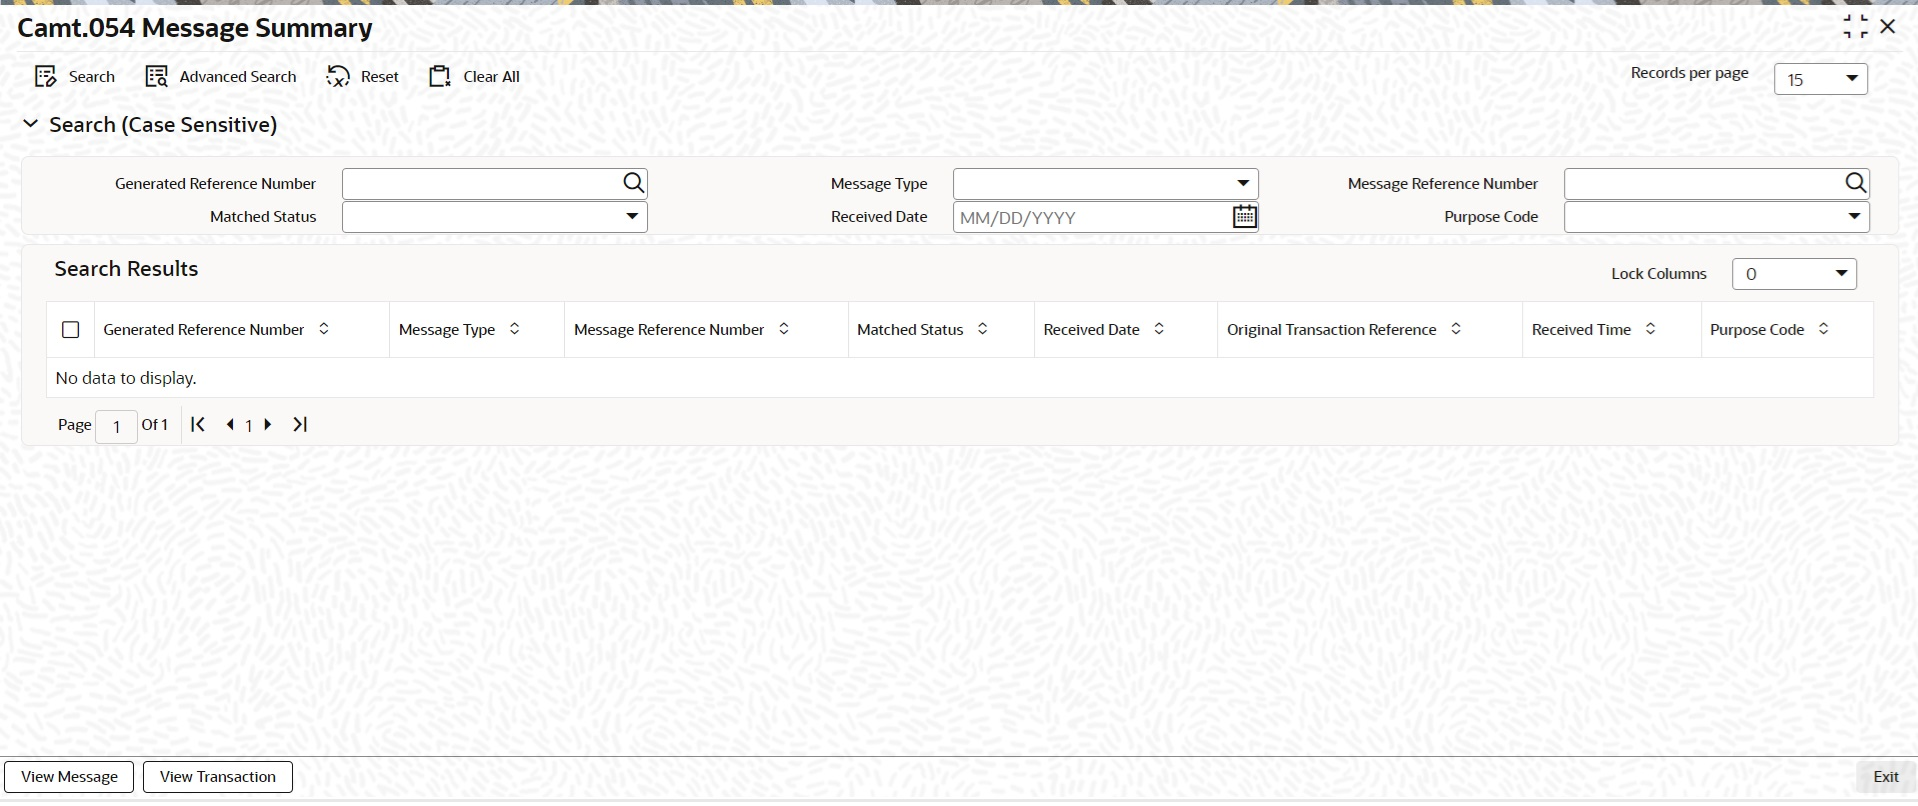Viewport: 1918px width, 806px height.
Task: Click the Reset toolbar button
Action: pos(363,77)
